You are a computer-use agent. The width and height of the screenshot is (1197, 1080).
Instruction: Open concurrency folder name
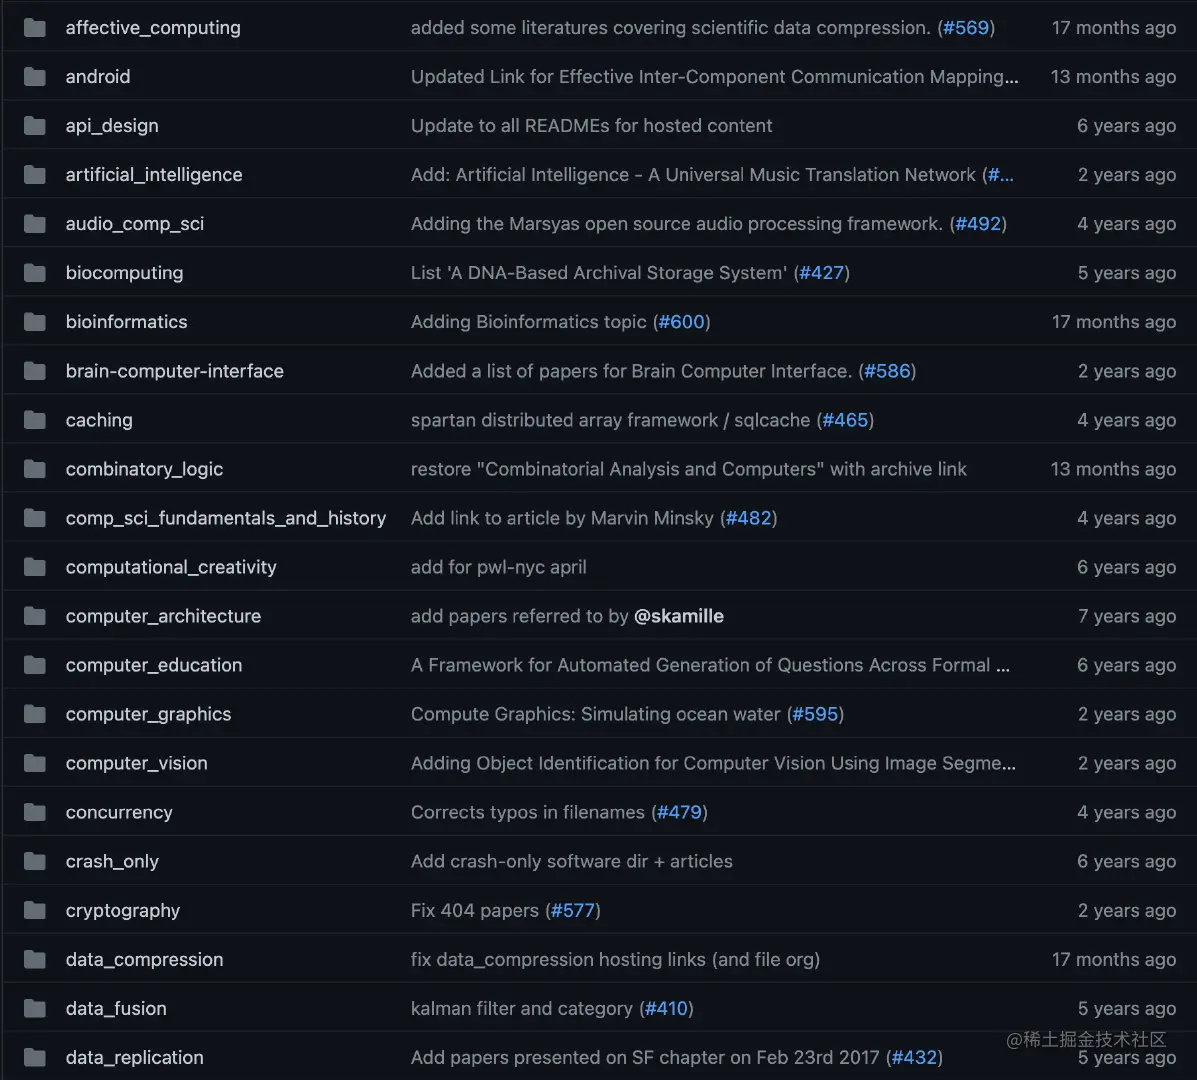tap(119, 812)
